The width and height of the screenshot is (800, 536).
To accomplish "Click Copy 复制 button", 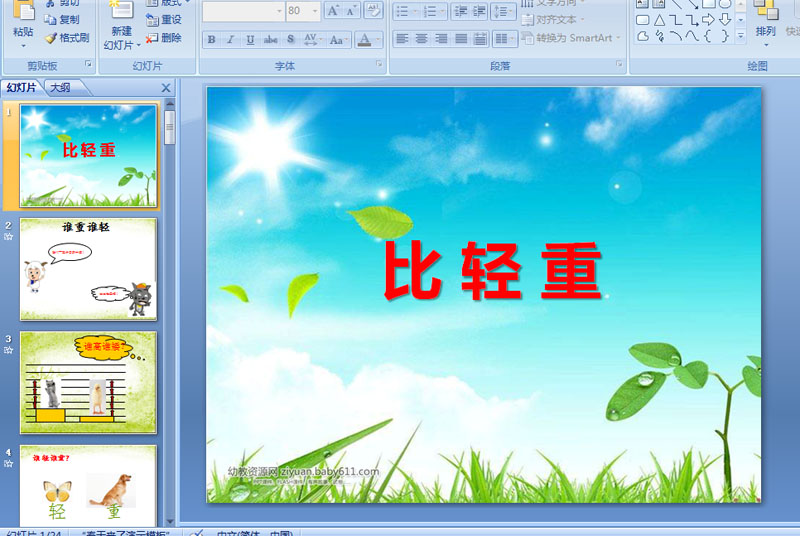I will point(62,20).
